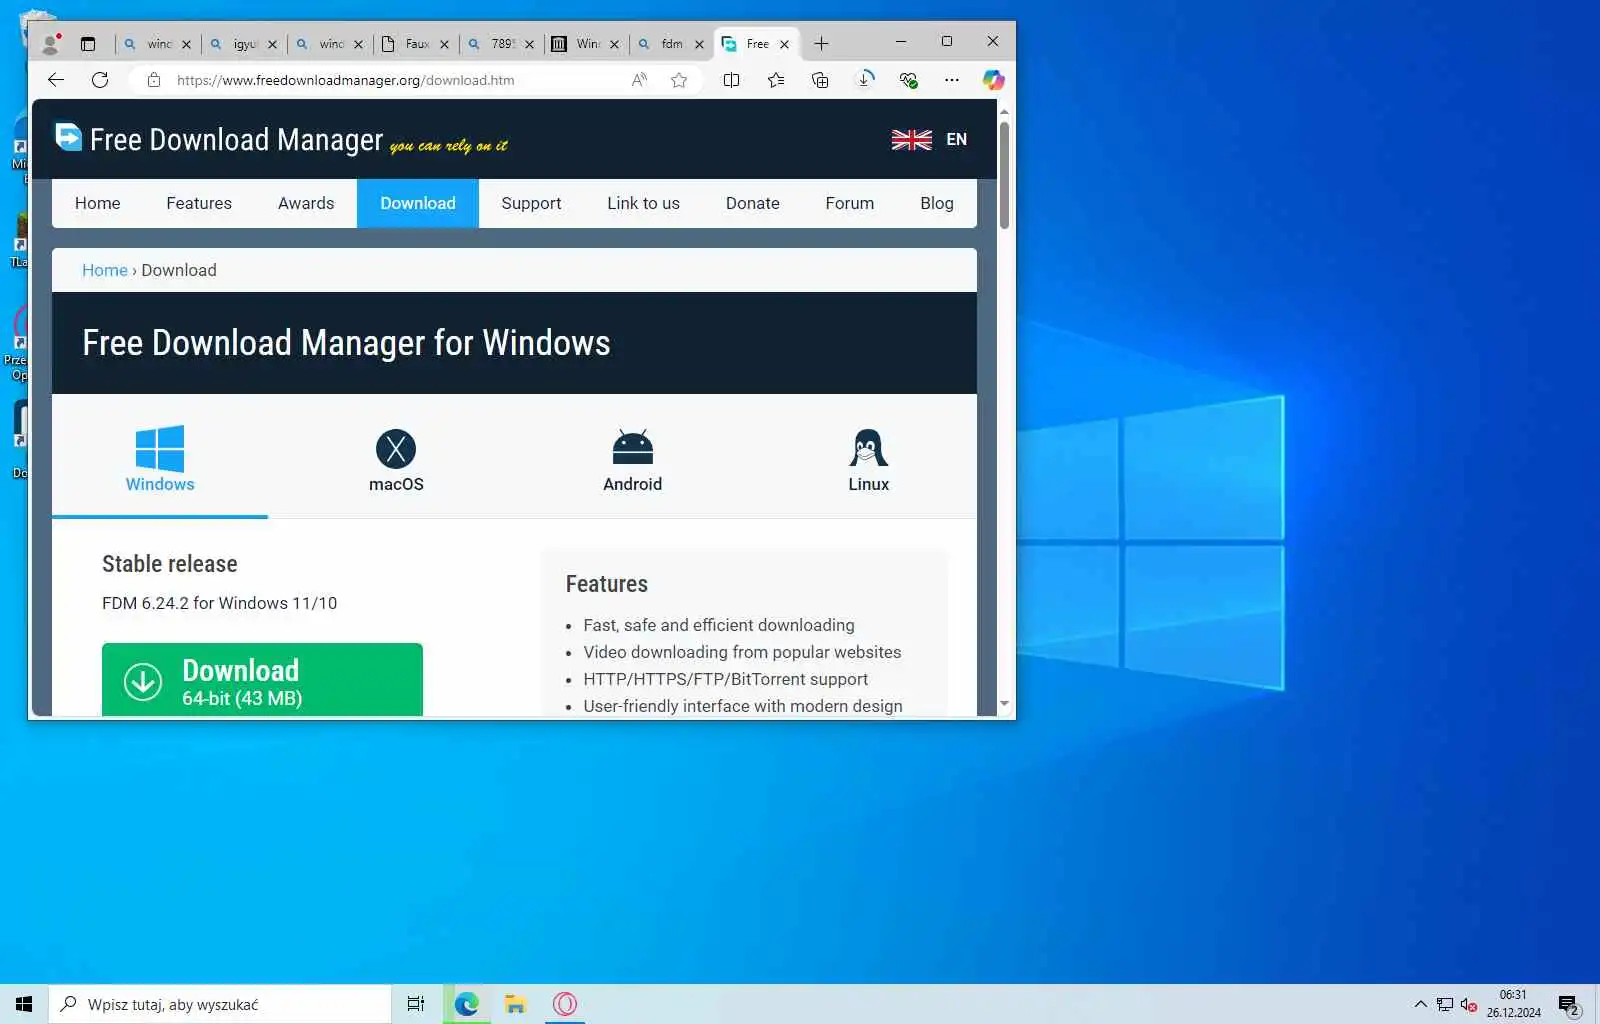Screen dimensions: 1600x1024
Task: Open a new tab with plus button
Action: pos(821,43)
